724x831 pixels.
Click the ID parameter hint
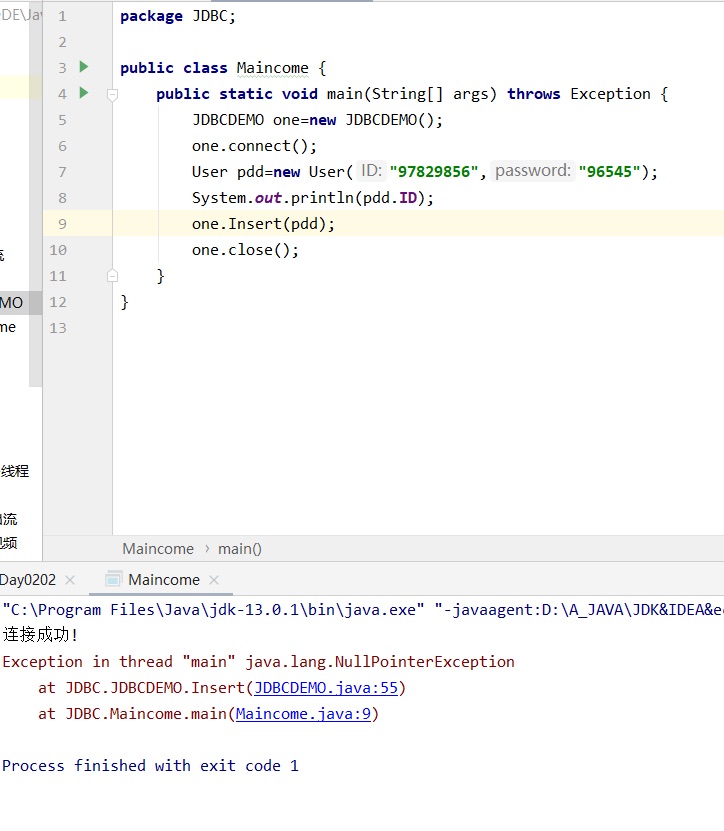371,171
